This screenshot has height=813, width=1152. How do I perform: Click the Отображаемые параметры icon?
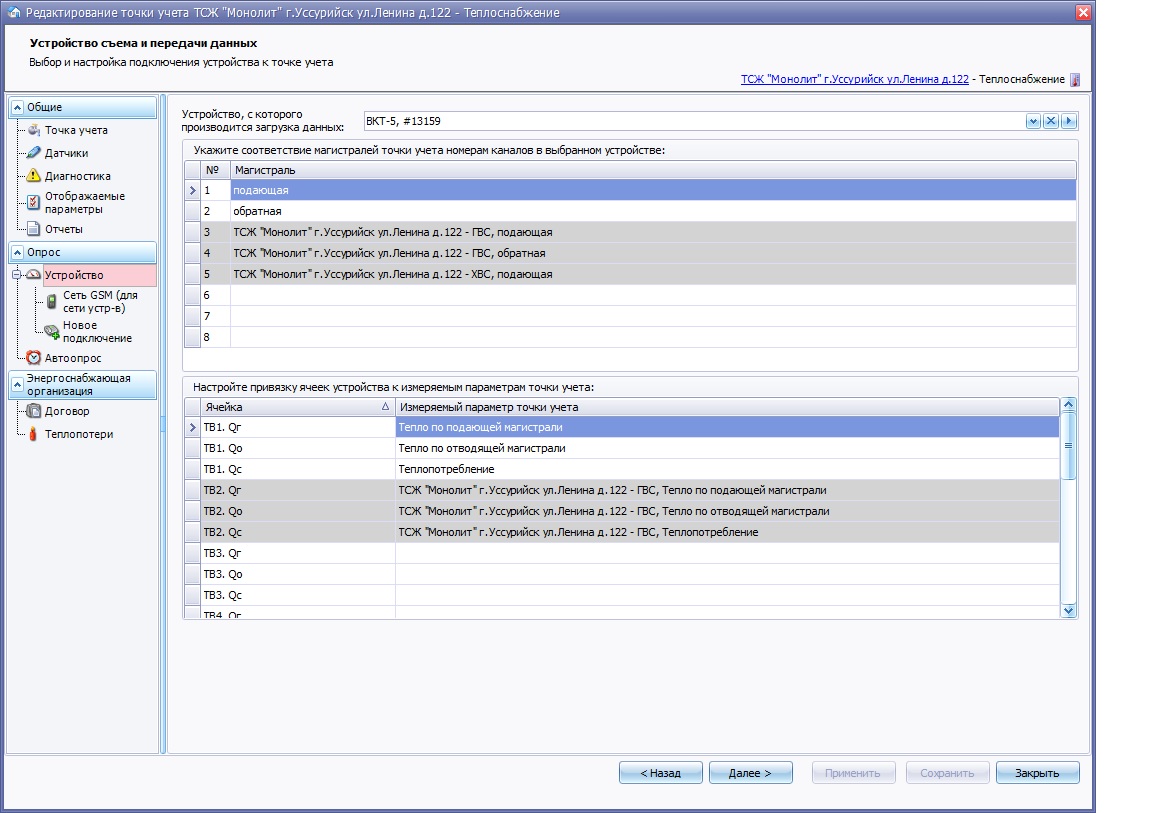coord(34,202)
